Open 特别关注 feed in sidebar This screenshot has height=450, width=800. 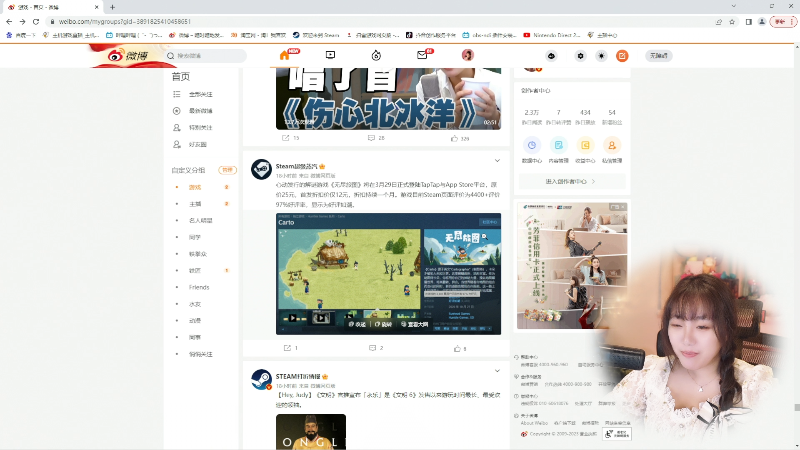click(x=201, y=128)
